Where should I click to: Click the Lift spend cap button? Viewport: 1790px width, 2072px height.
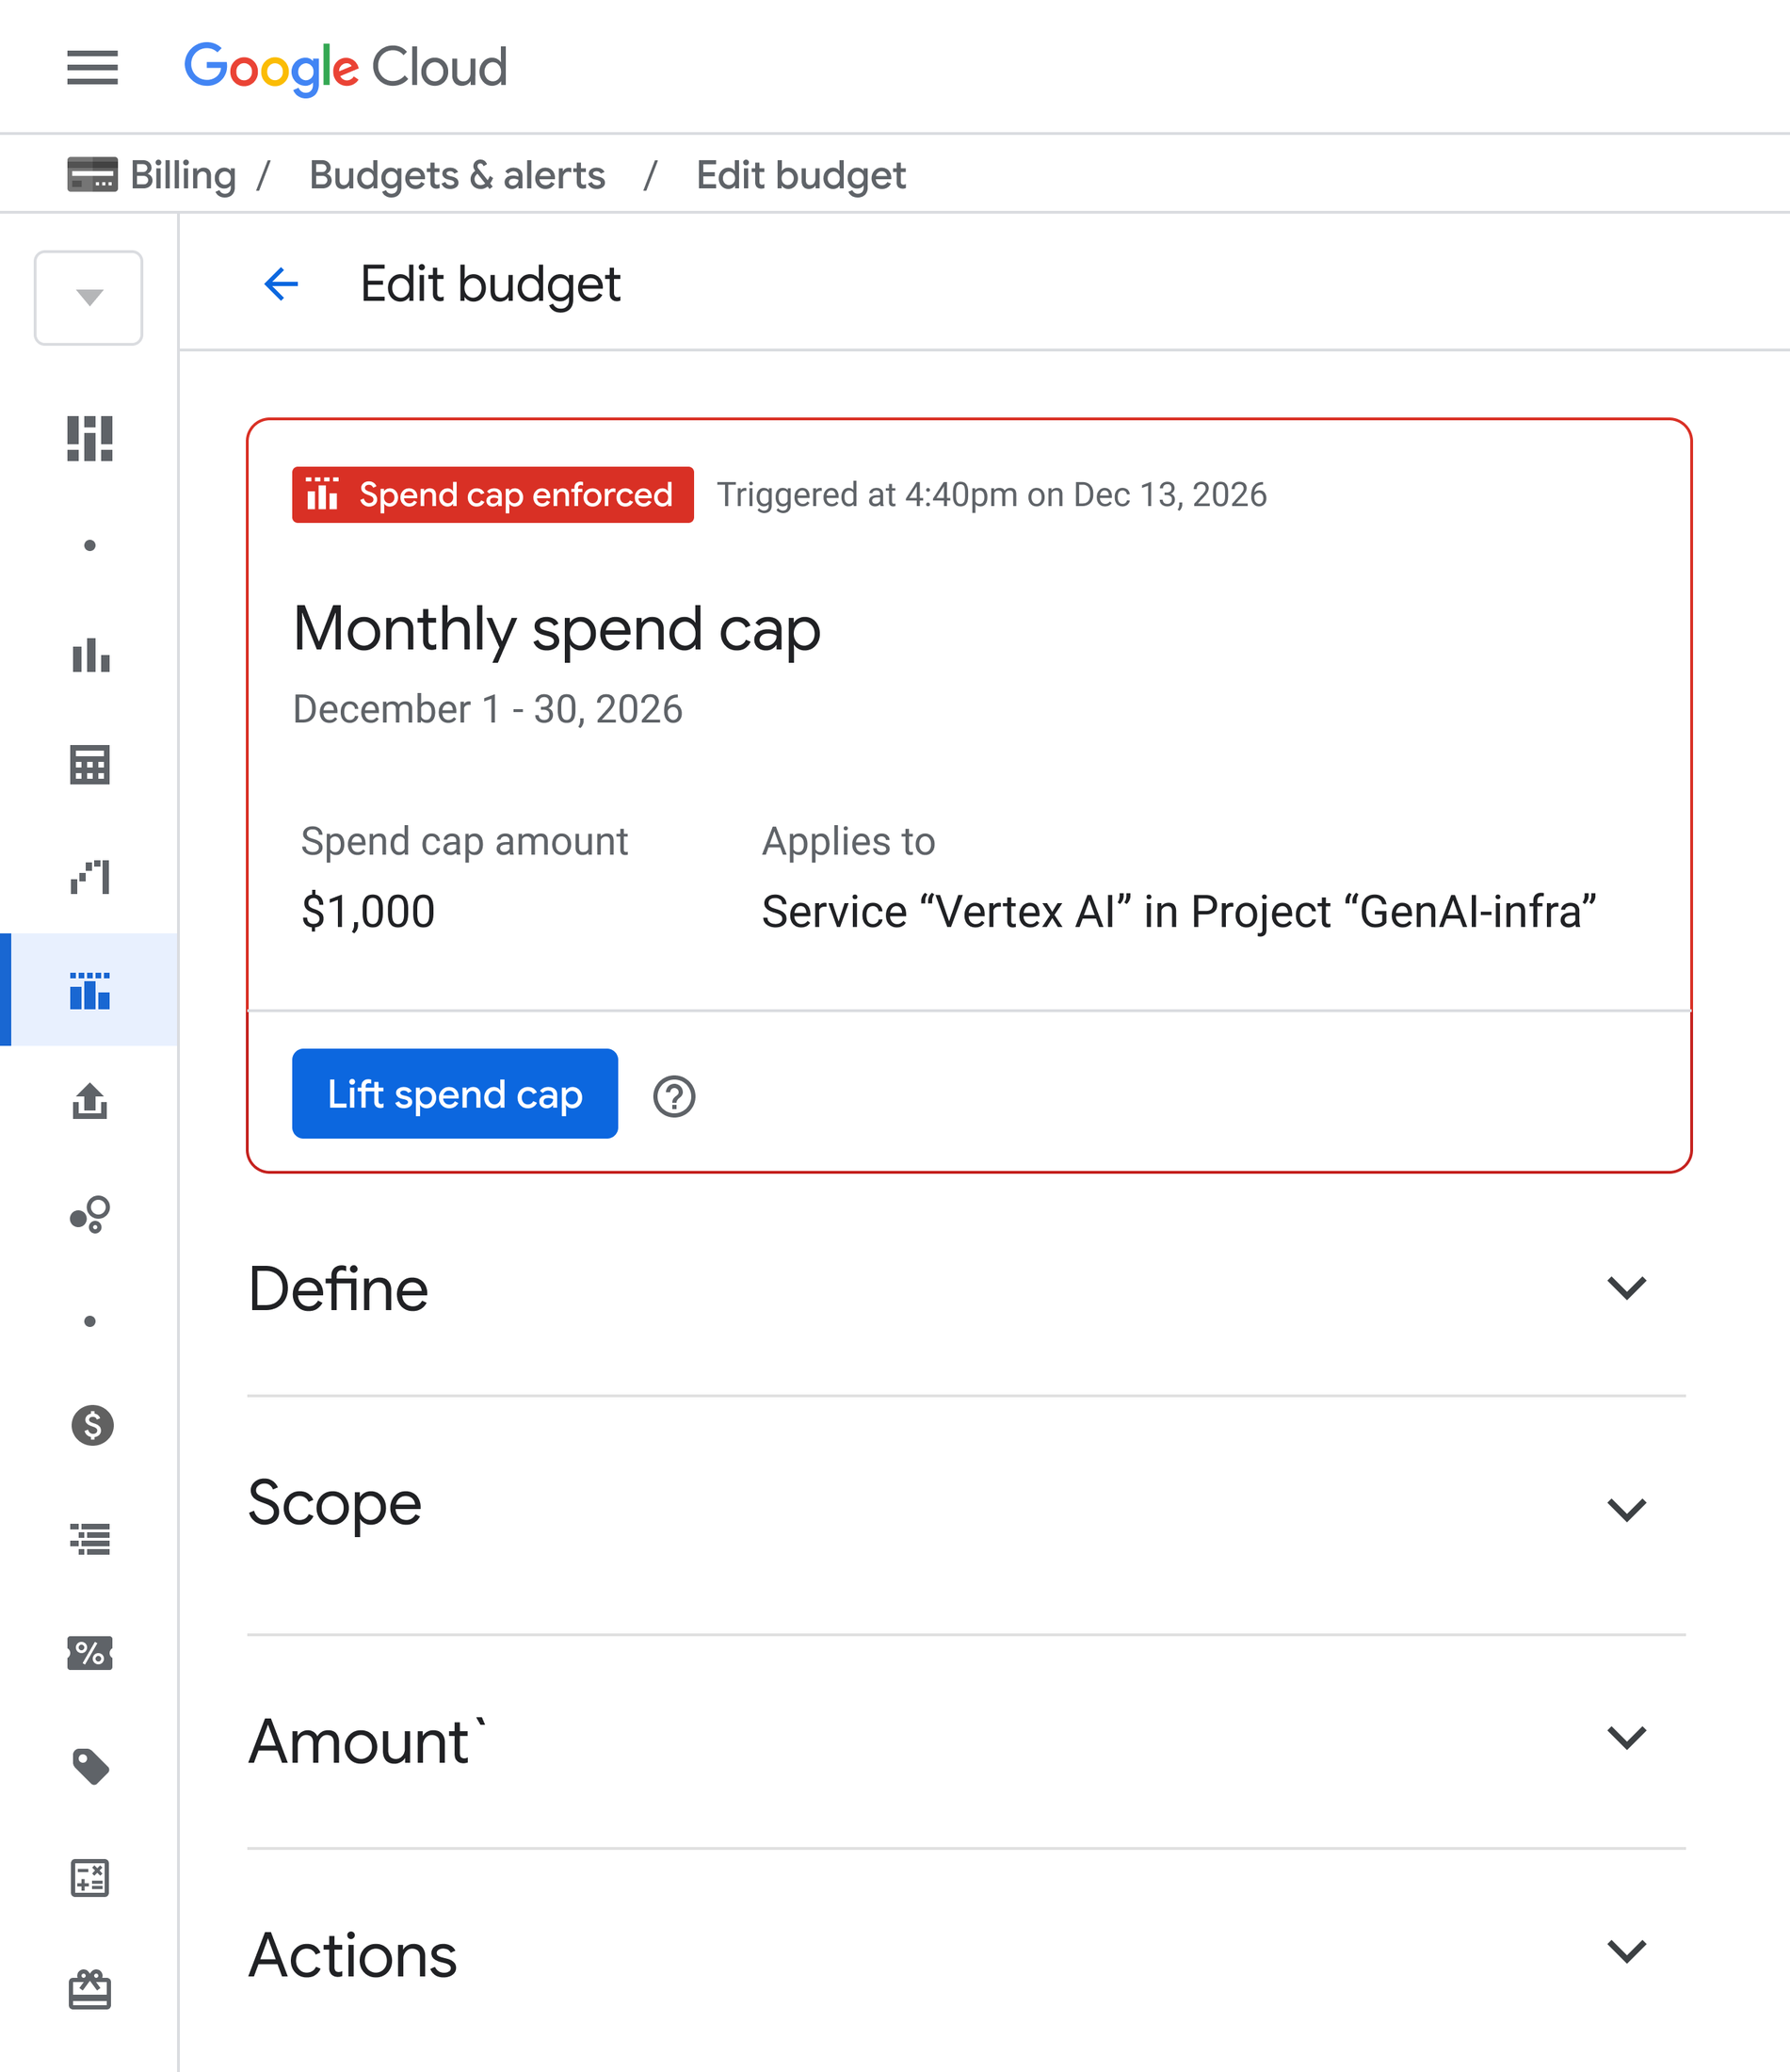455,1093
